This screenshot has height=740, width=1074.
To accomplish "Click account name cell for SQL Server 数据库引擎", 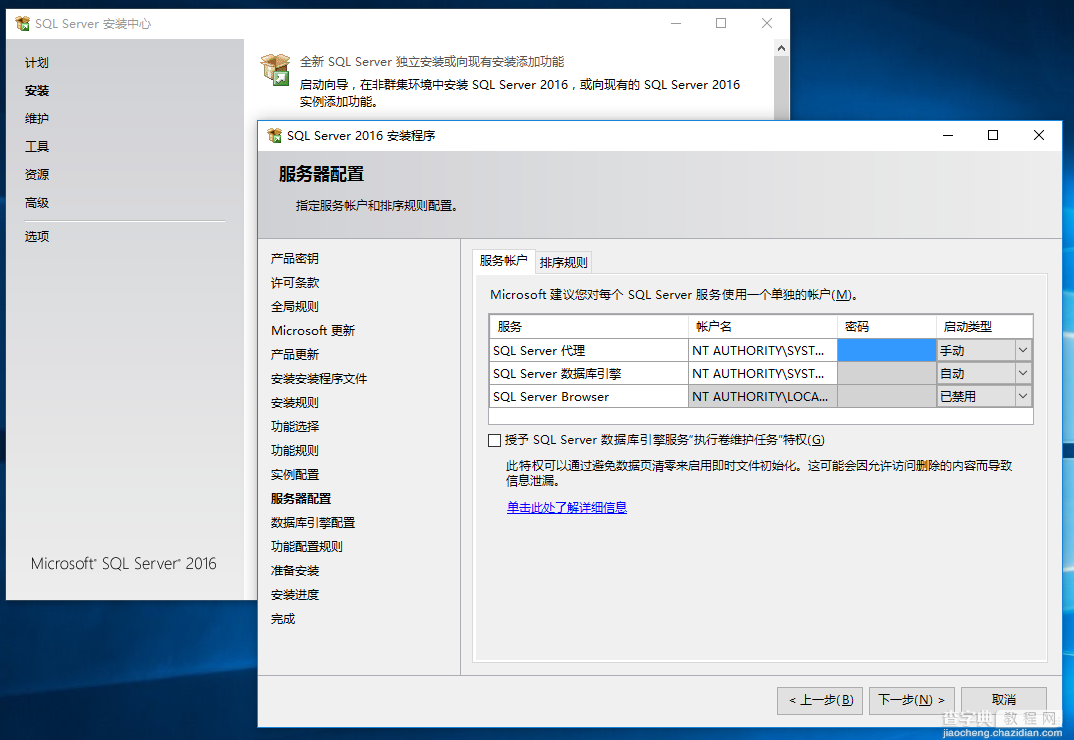I will click(x=762, y=373).
